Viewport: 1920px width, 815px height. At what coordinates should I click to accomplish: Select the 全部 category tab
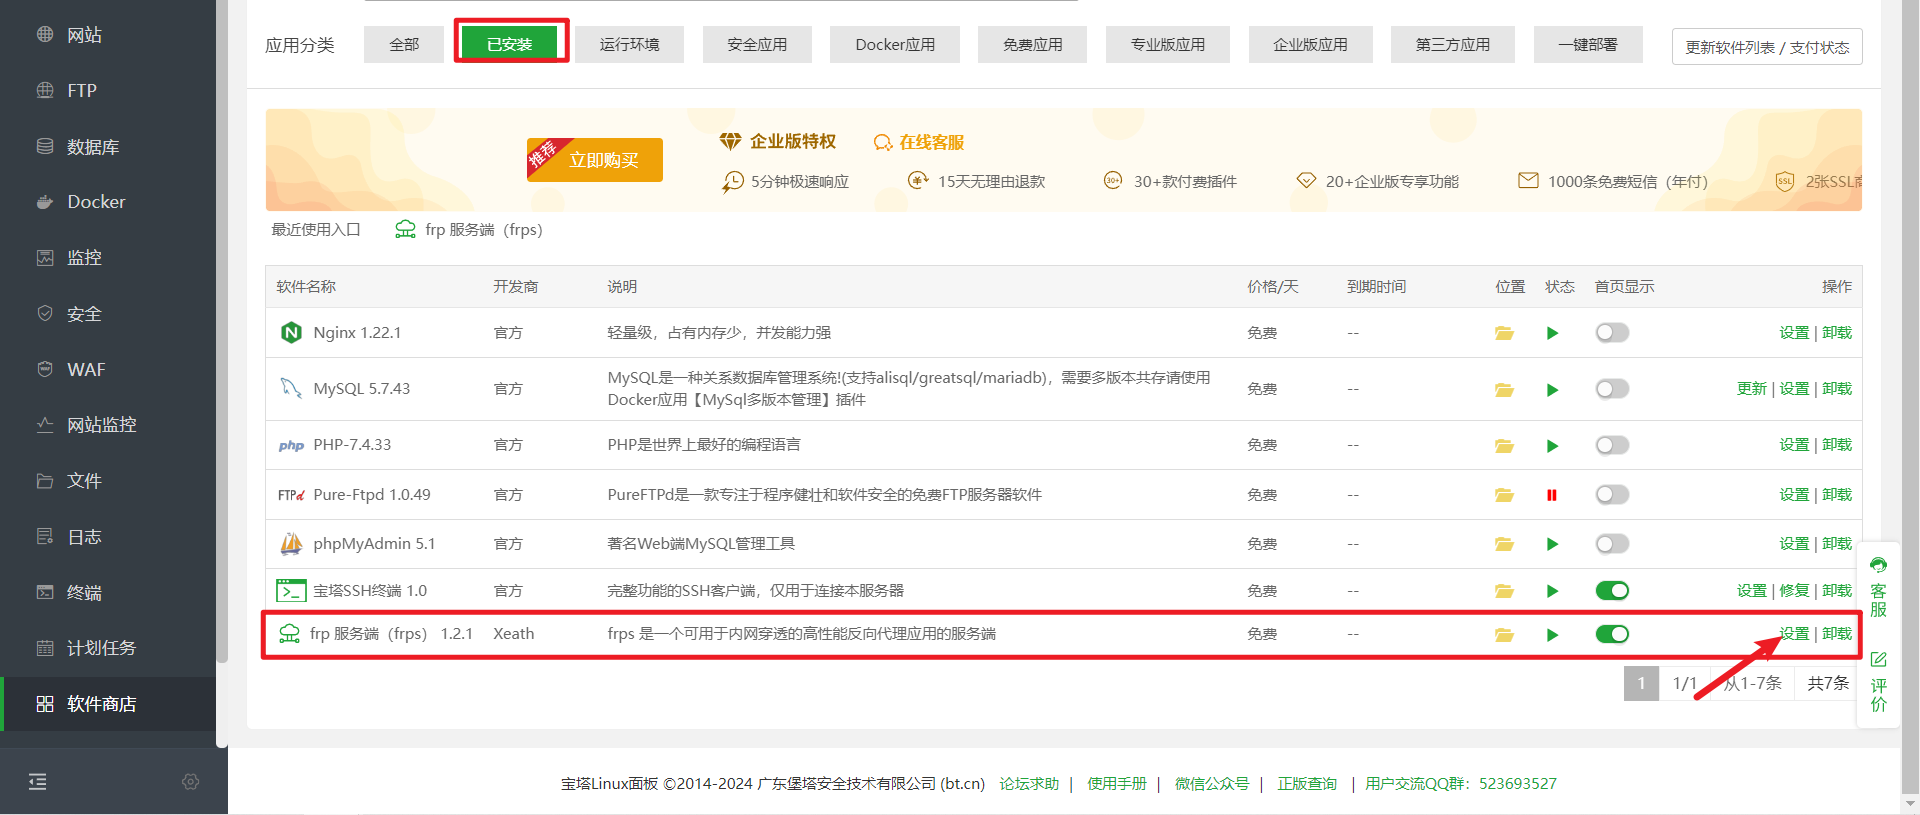point(404,44)
